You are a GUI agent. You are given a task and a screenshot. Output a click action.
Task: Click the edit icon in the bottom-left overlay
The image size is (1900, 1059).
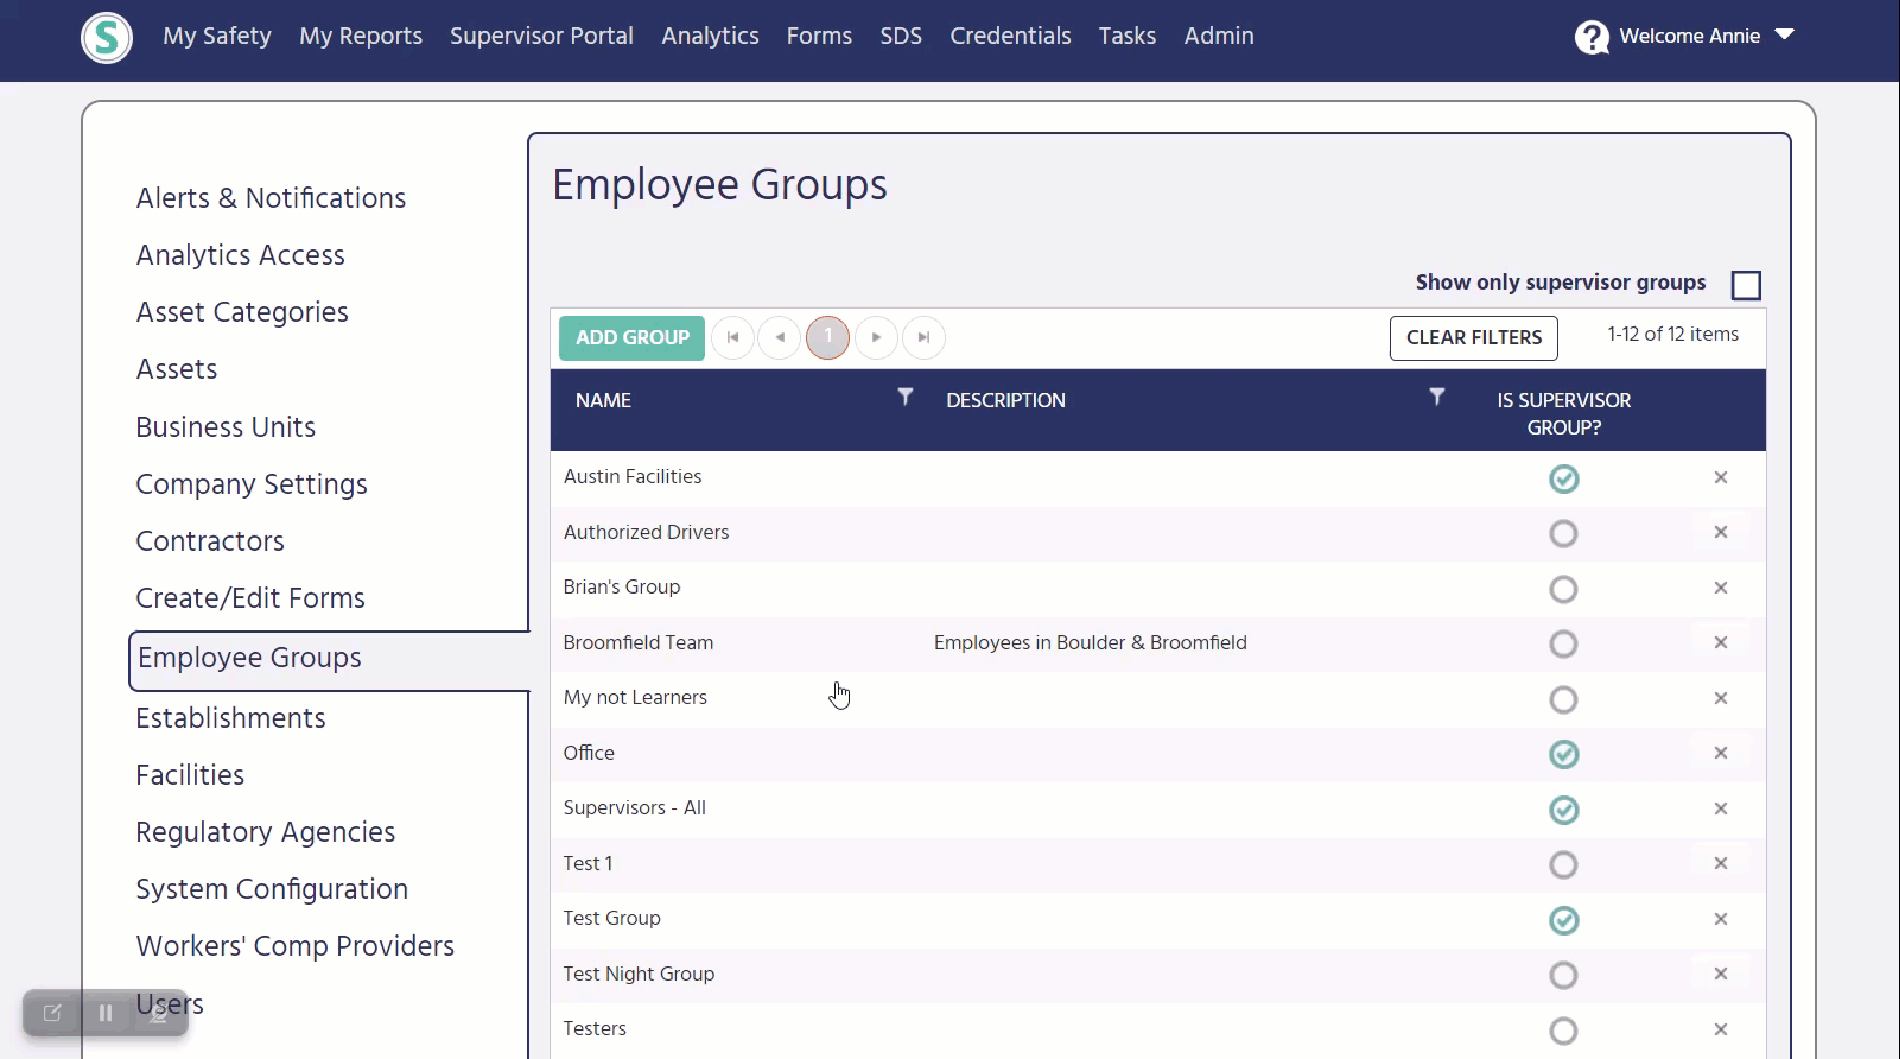coord(51,1013)
